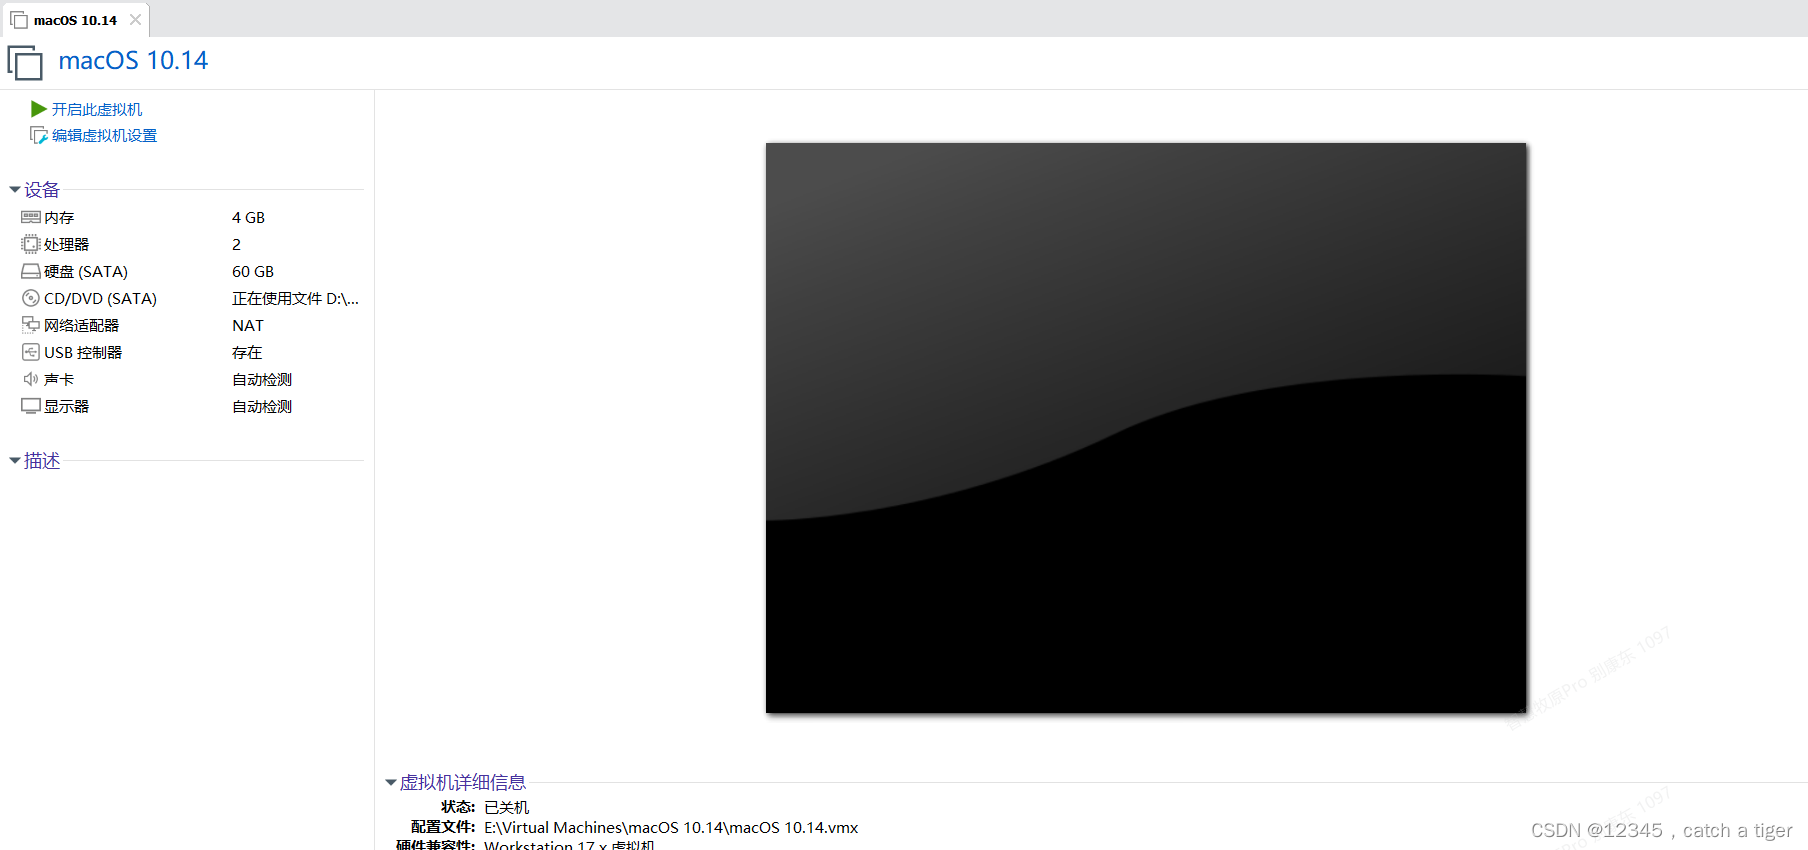Click the memory device icon
The image size is (1808, 850).
click(31, 217)
